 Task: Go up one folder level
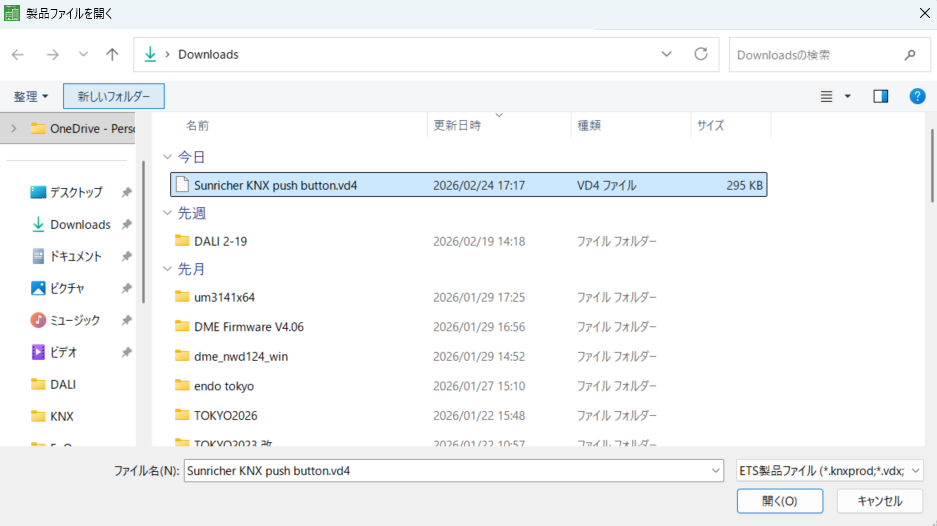(x=112, y=55)
